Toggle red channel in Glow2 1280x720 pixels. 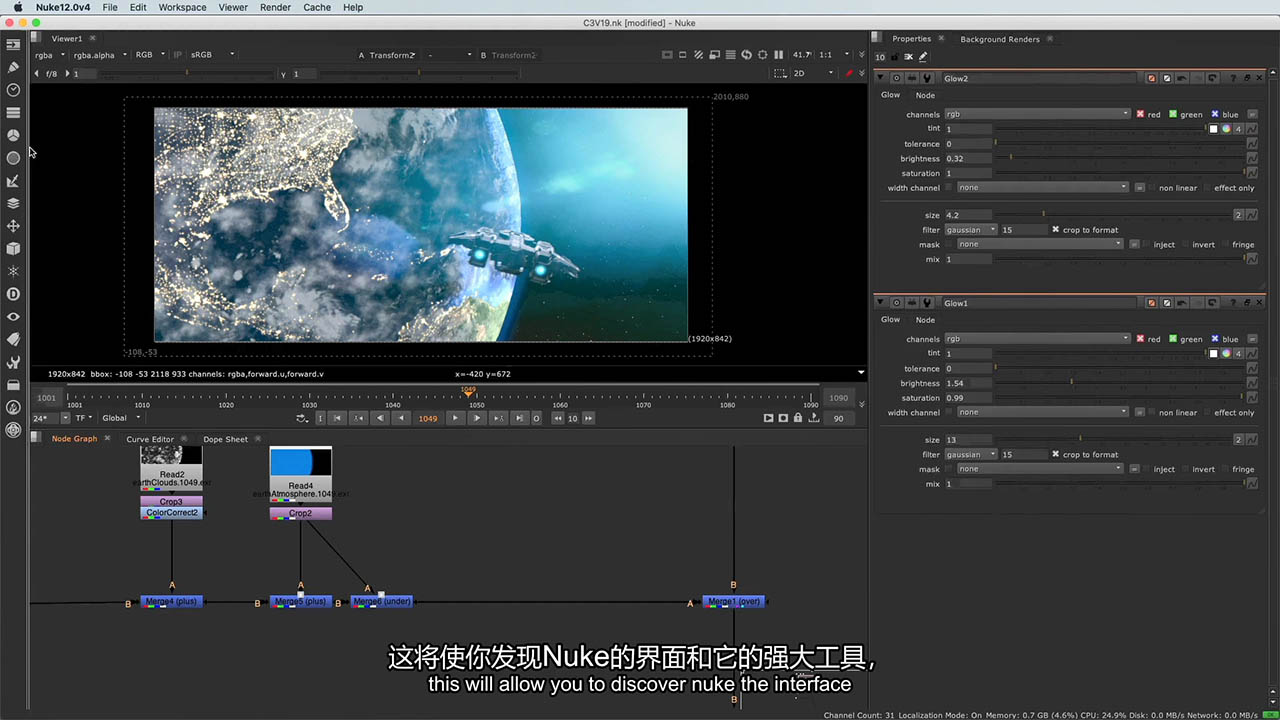tap(1140, 114)
